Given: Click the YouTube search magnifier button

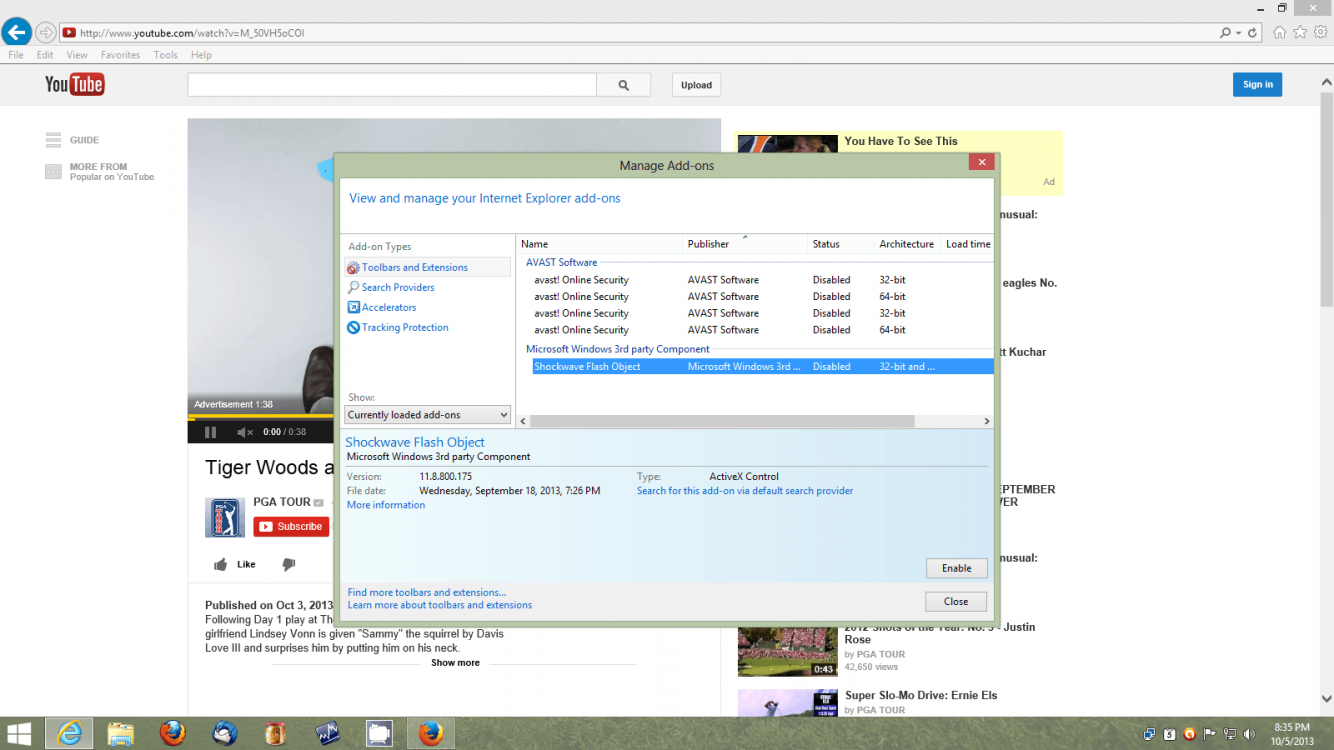Looking at the screenshot, I should tap(623, 85).
